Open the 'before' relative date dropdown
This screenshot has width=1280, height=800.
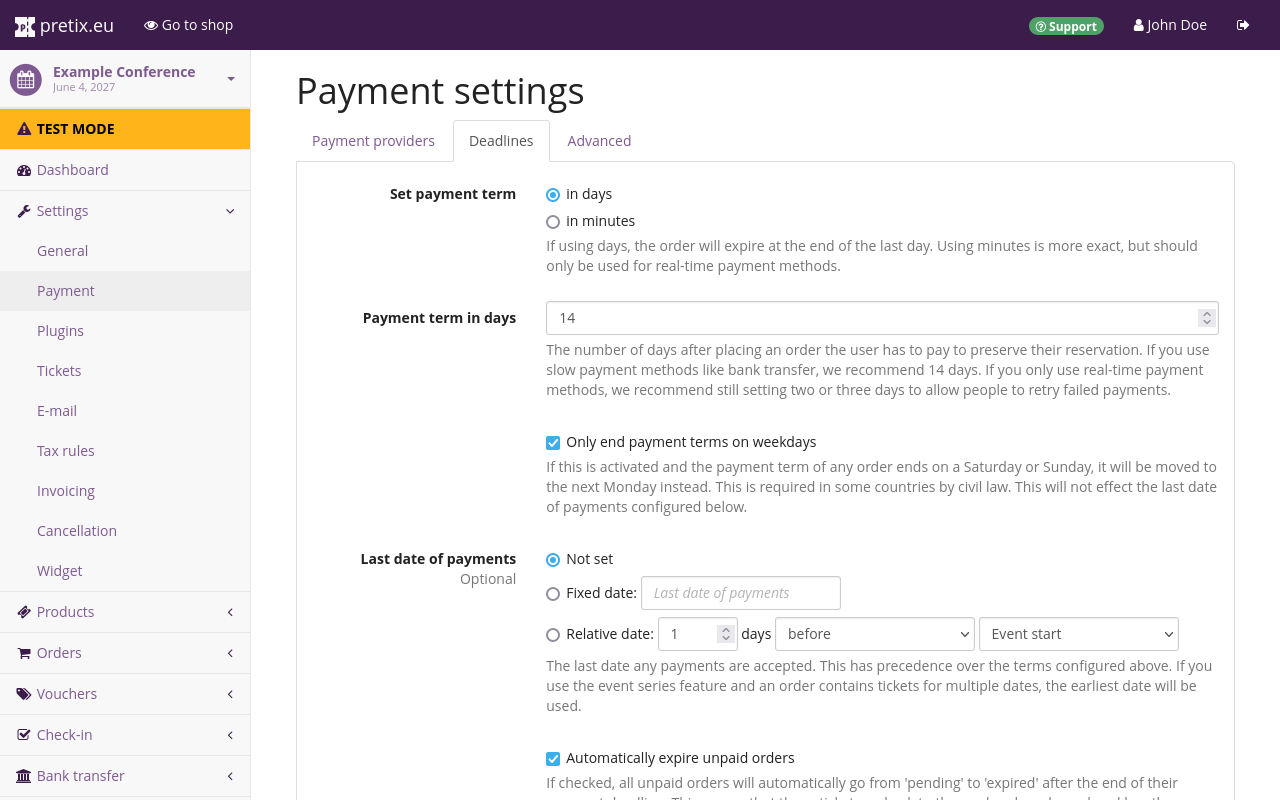pos(875,634)
